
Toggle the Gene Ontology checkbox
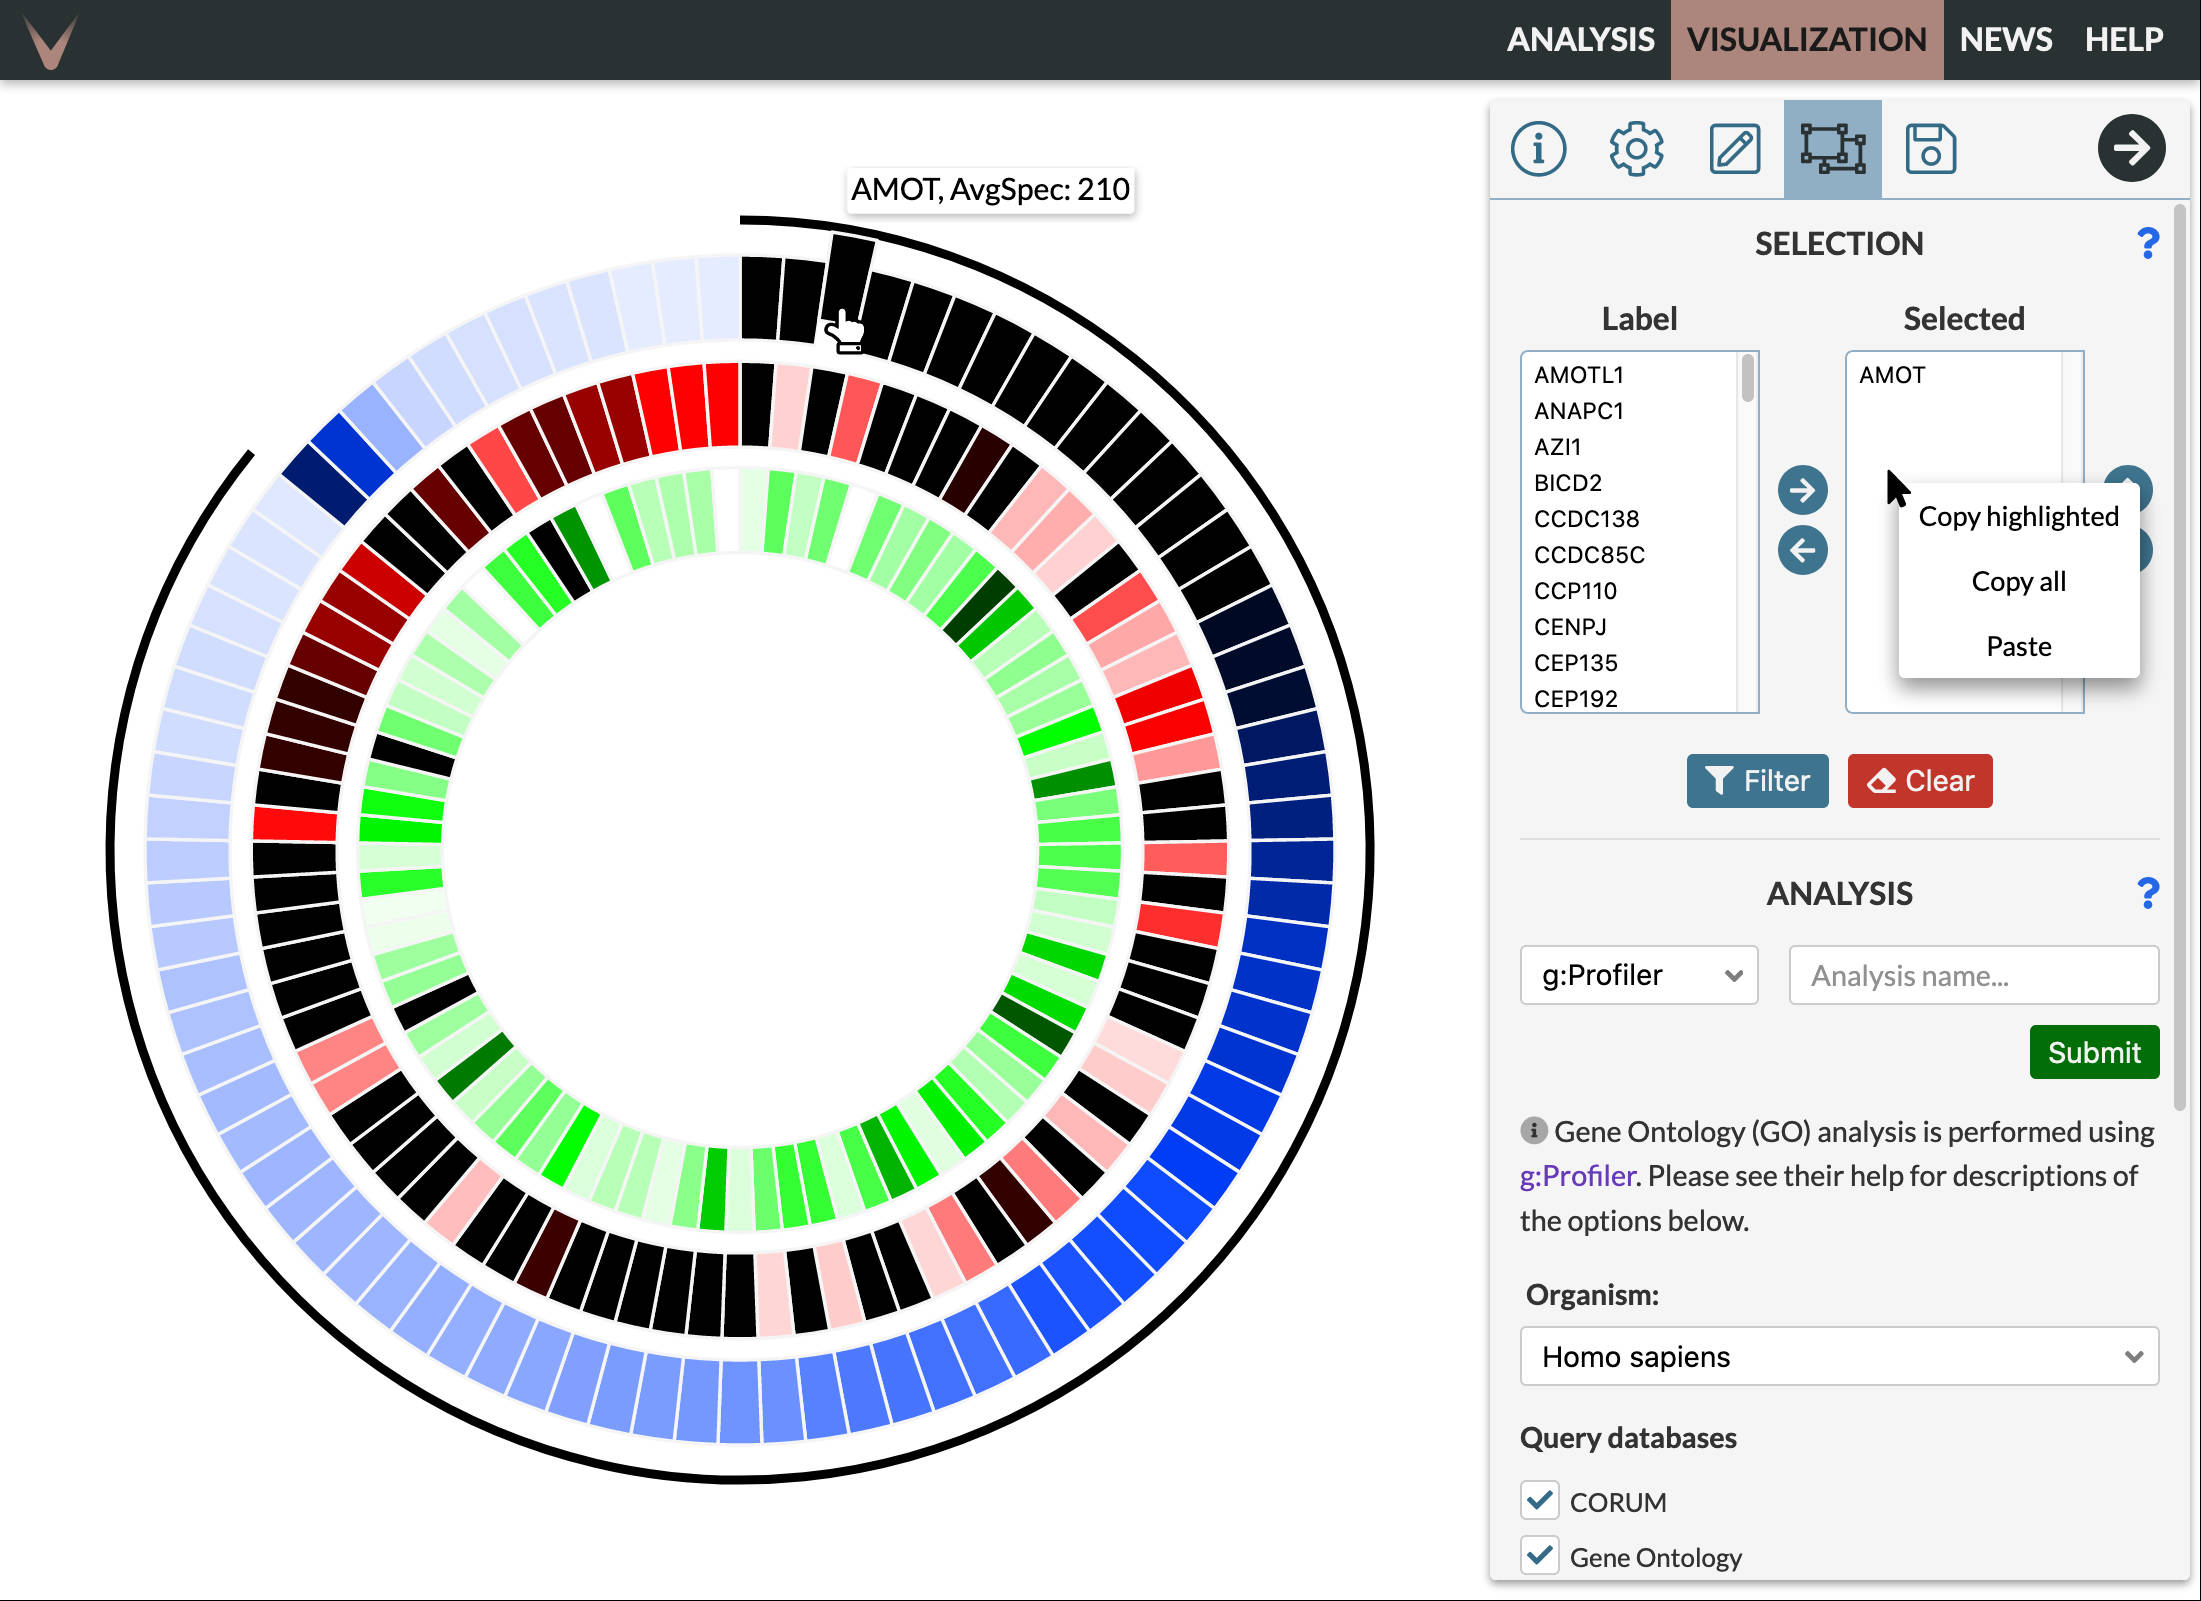1540,1555
